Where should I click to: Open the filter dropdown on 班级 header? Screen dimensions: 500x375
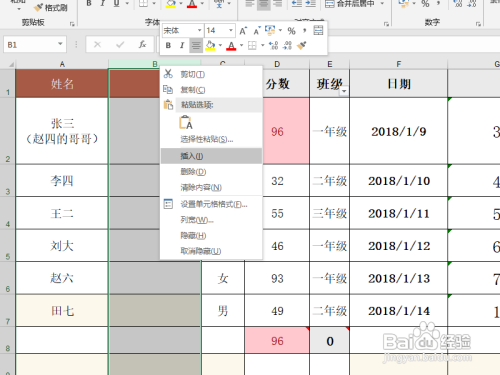[x=344, y=91]
